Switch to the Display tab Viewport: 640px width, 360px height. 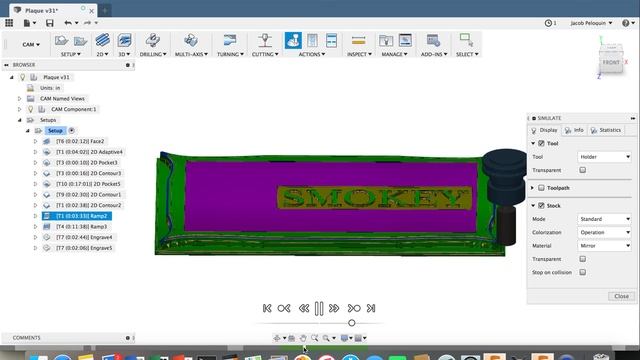coord(544,130)
